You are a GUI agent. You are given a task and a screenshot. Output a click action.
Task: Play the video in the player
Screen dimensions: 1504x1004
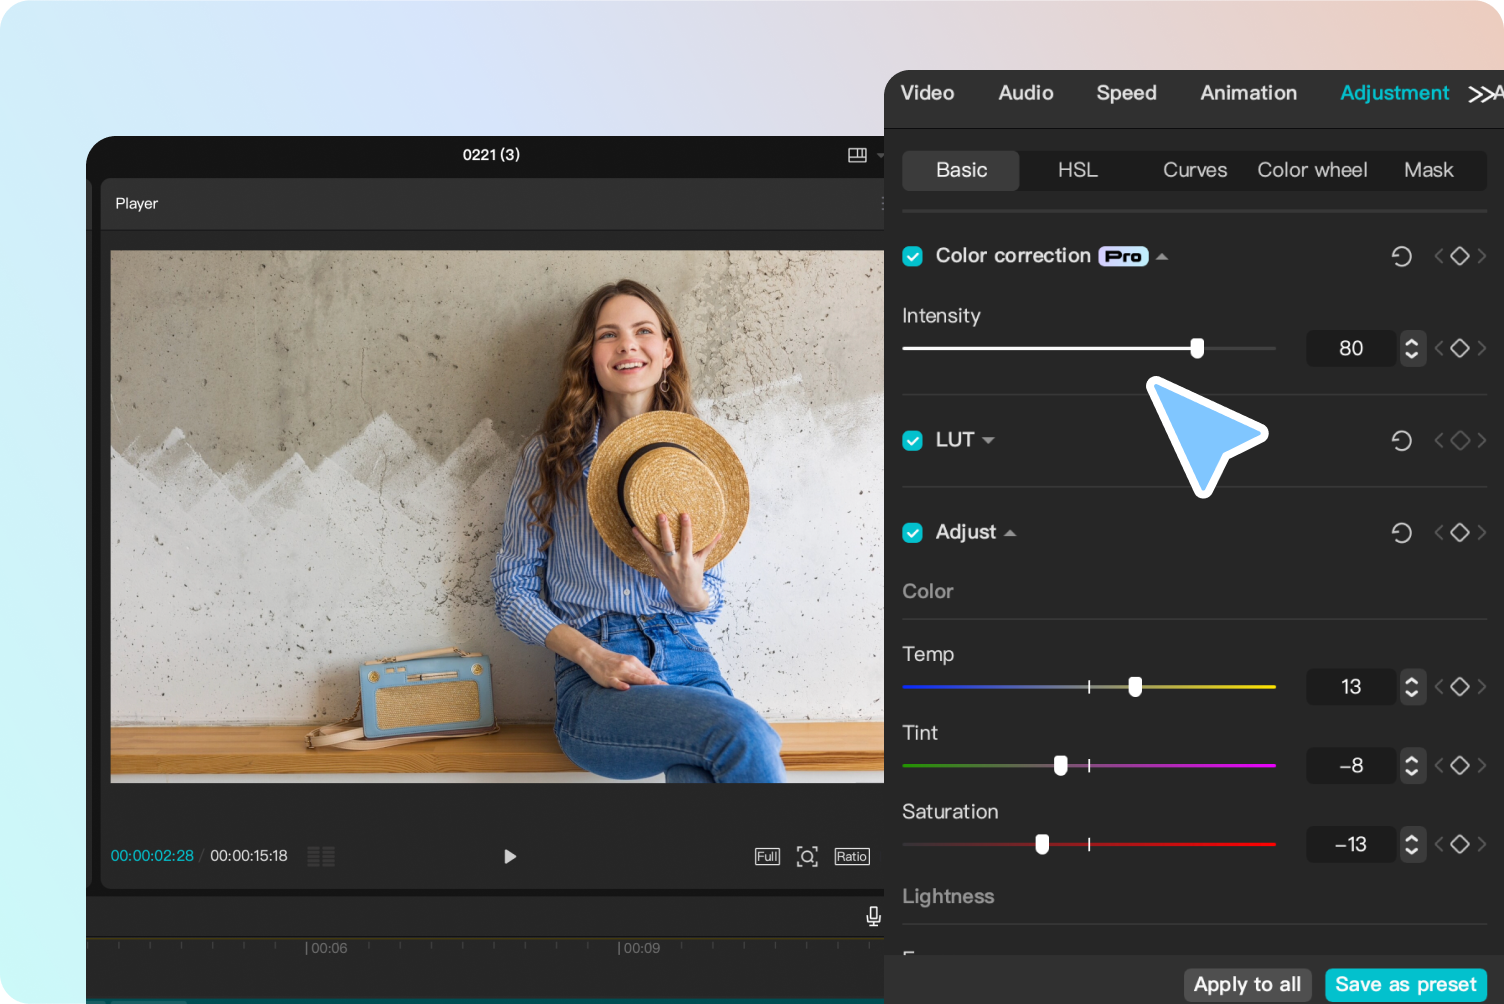pyautogui.click(x=510, y=856)
